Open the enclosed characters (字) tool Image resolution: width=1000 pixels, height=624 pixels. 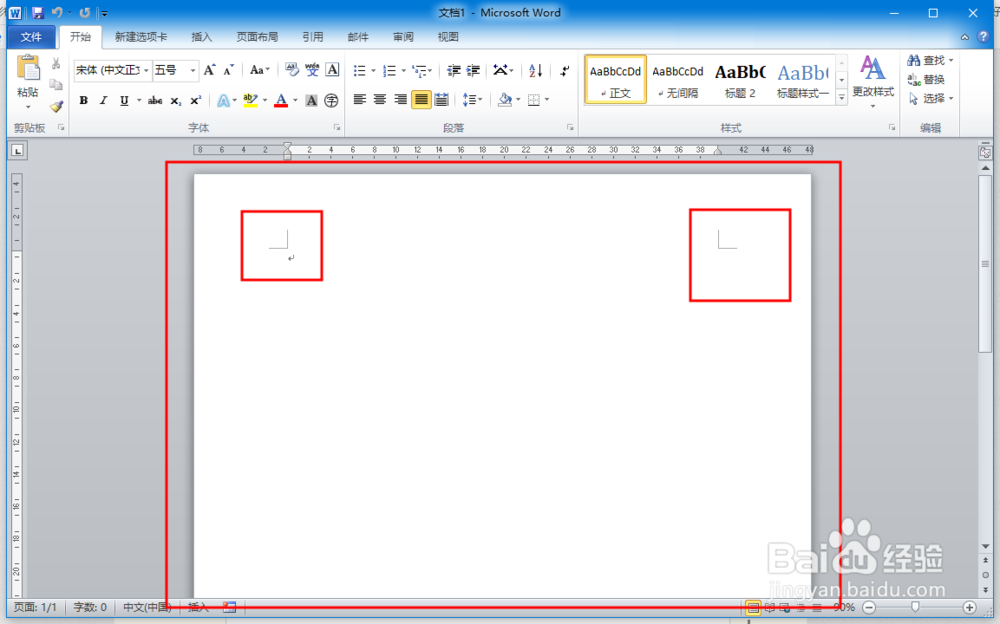click(331, 100)
